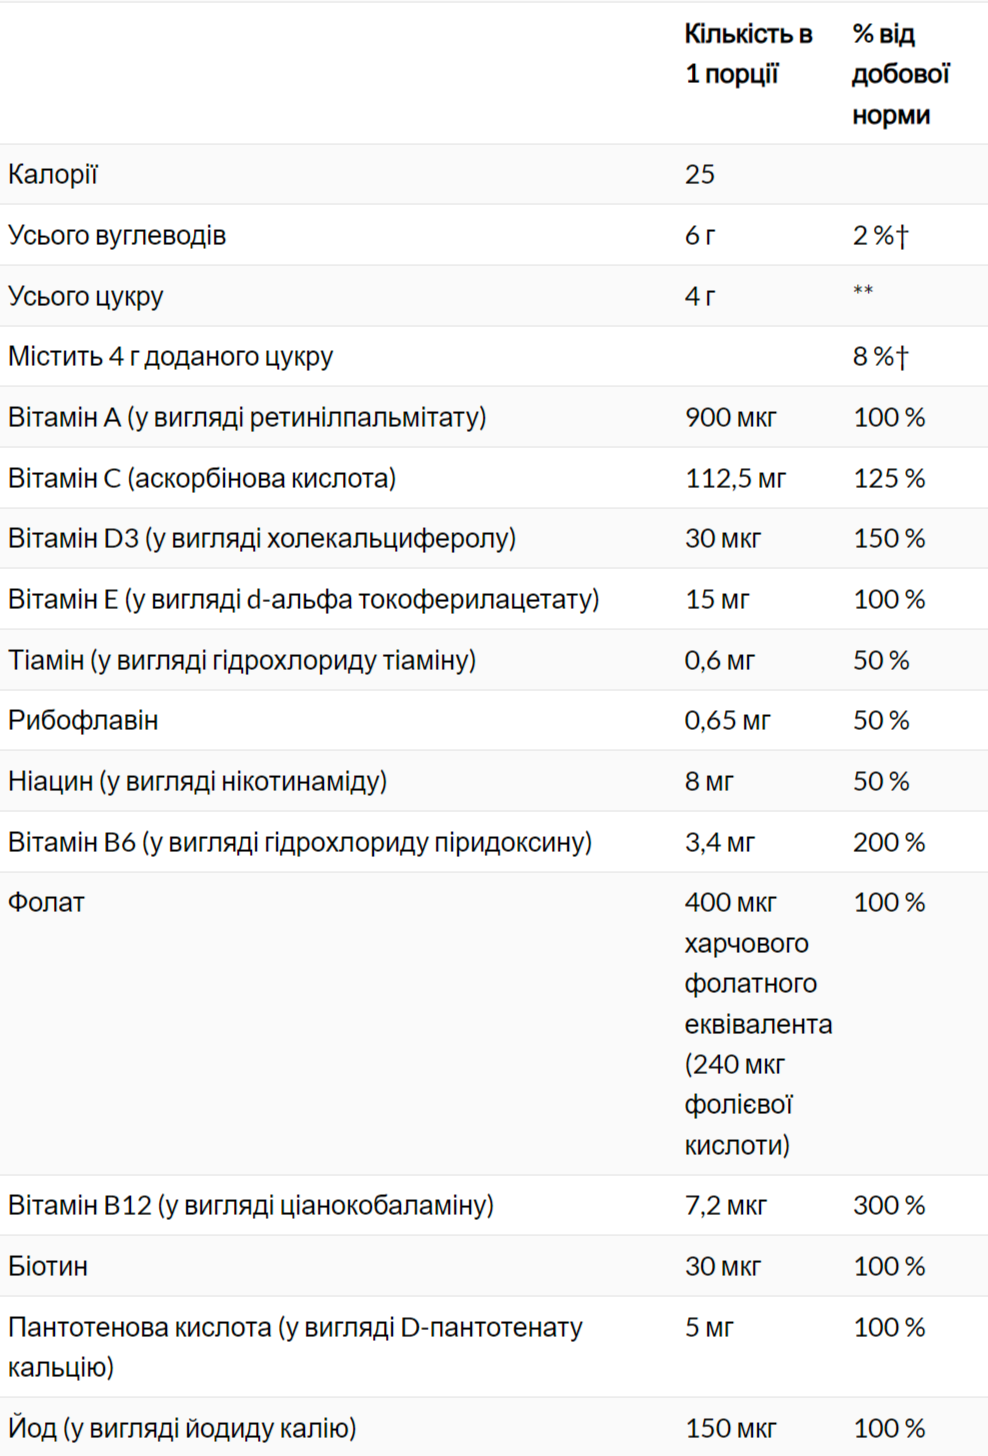The width and height of the screenshot is (988, 1456).
Task: Click the Вітамін A row label
Action: 246,418
